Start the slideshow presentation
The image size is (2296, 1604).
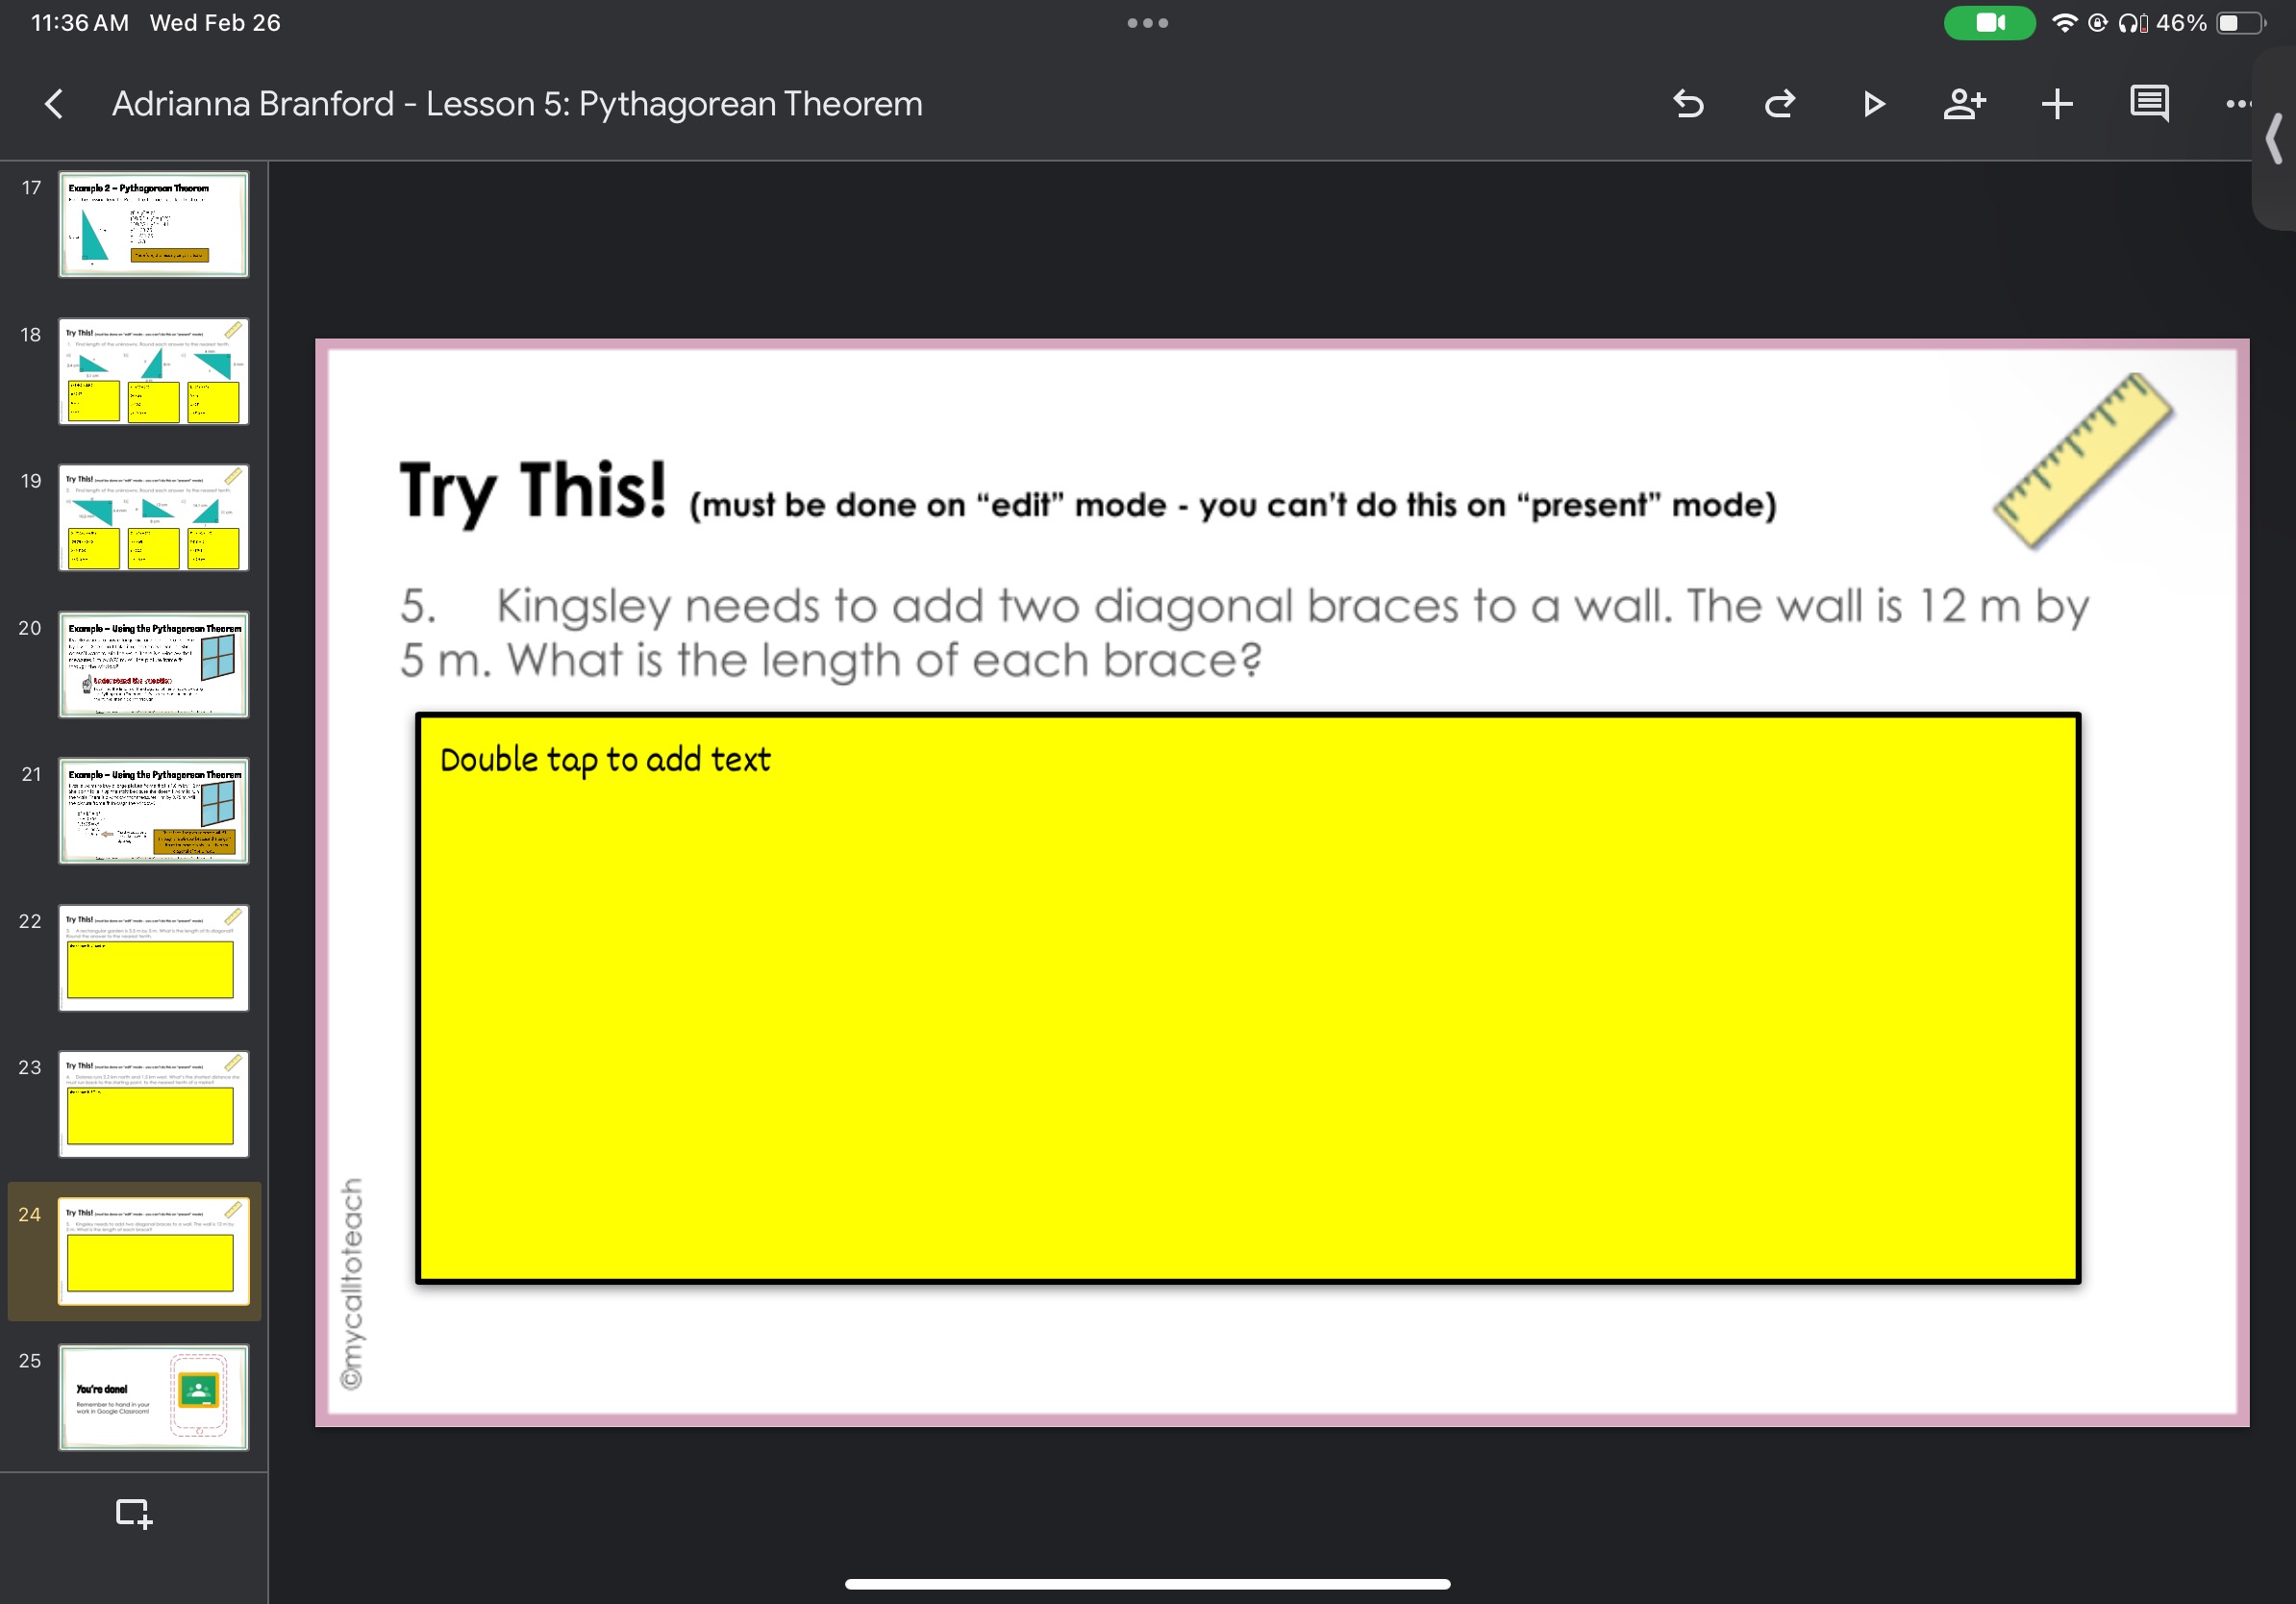point(1873,104)
